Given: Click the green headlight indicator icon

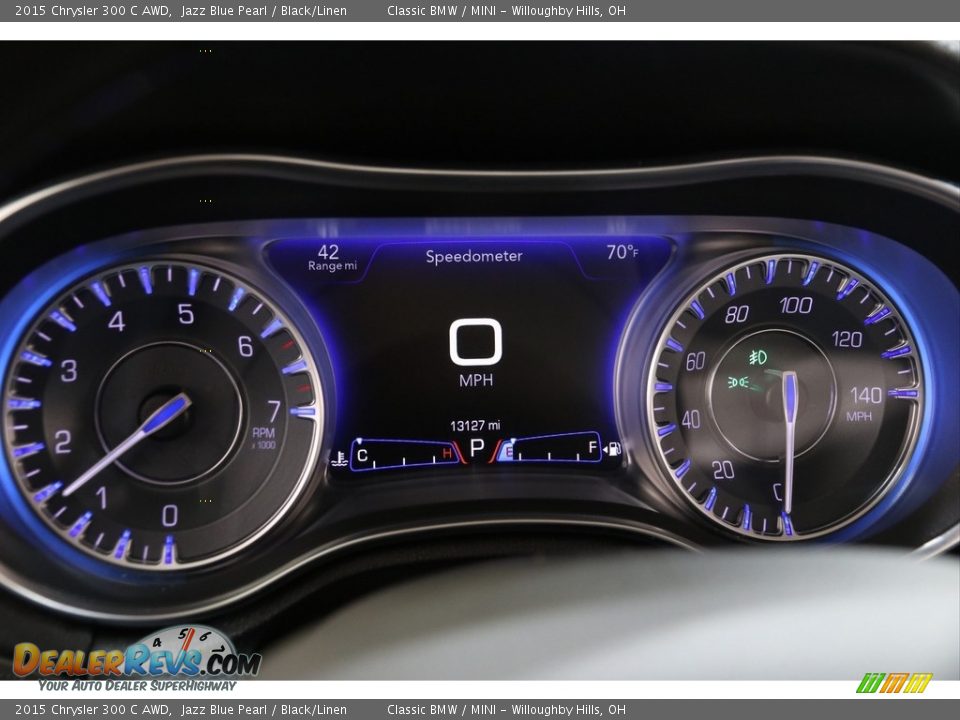Looking at the screenshot, I should tap(738, 383).
